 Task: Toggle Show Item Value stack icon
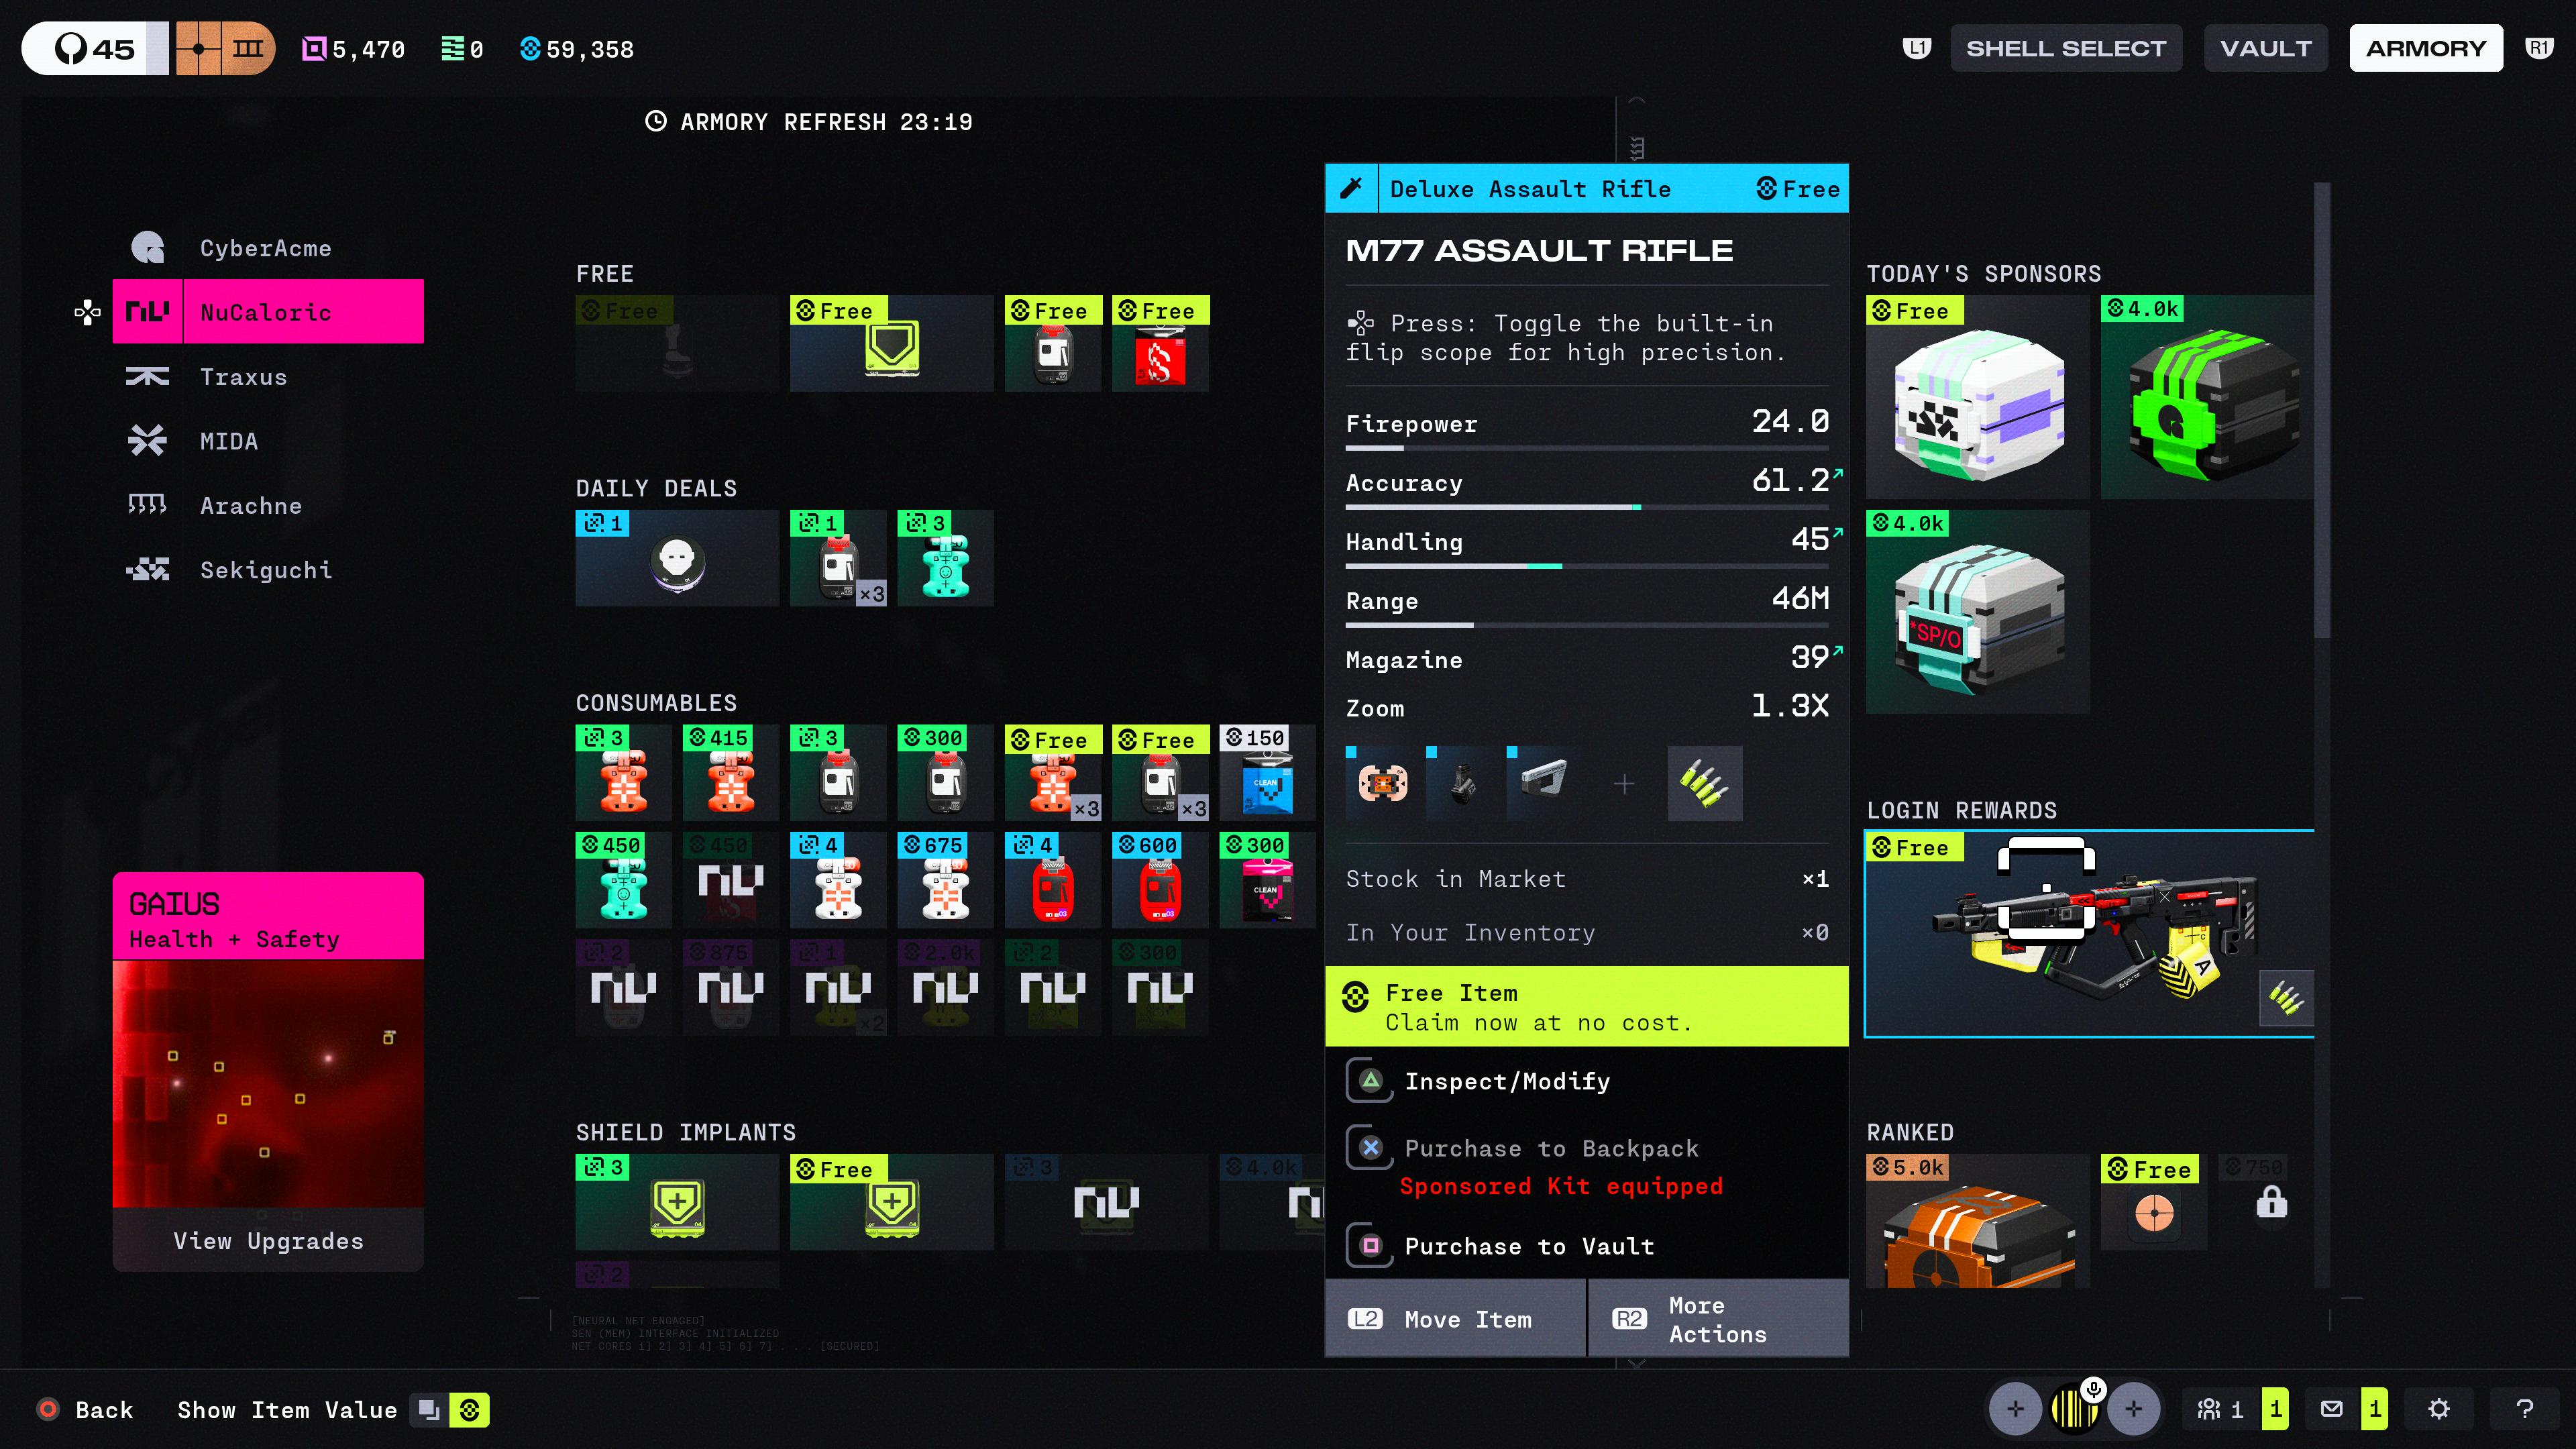click(429, 1410)
